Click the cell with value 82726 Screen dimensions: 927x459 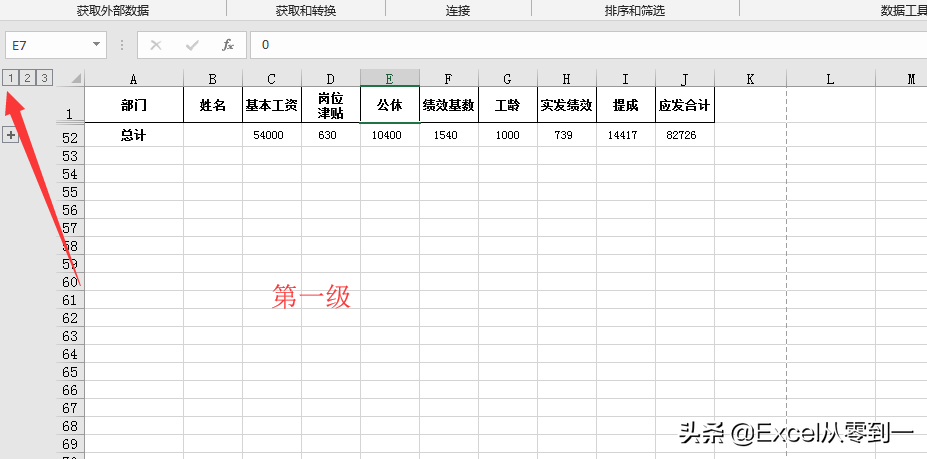pos(685,135)
